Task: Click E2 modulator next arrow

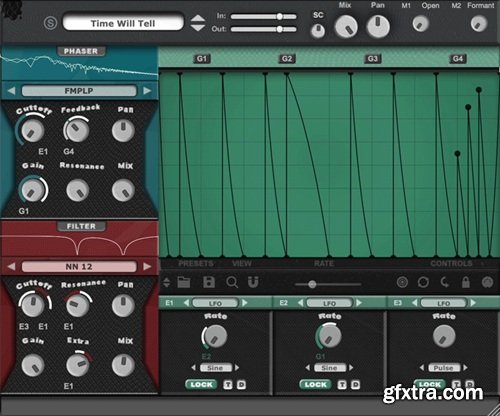Action: click(359, 303)
